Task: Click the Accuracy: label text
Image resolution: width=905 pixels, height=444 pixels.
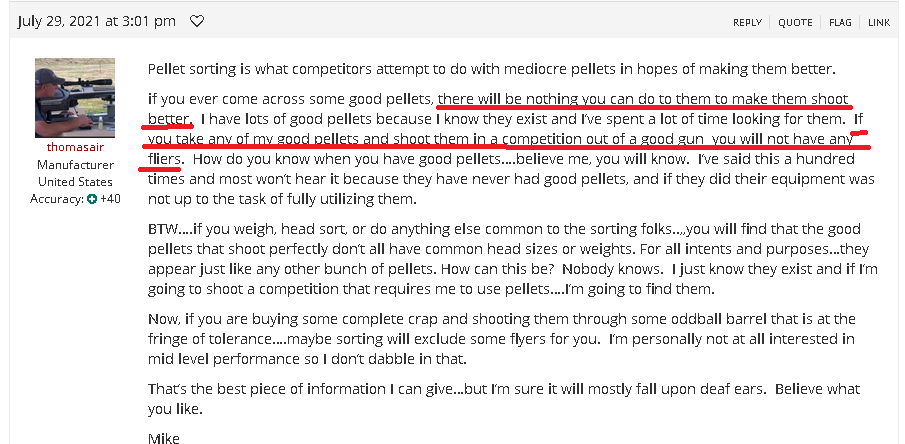Action: (x=57, y=200)
